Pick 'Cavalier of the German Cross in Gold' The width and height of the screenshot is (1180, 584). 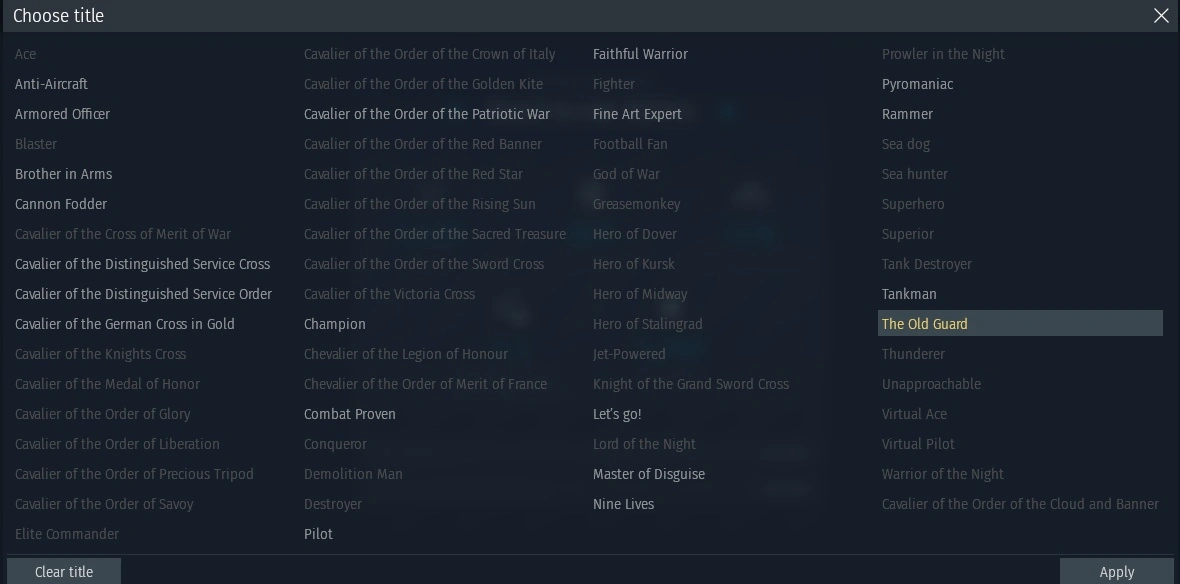click(x=125, y=324)
